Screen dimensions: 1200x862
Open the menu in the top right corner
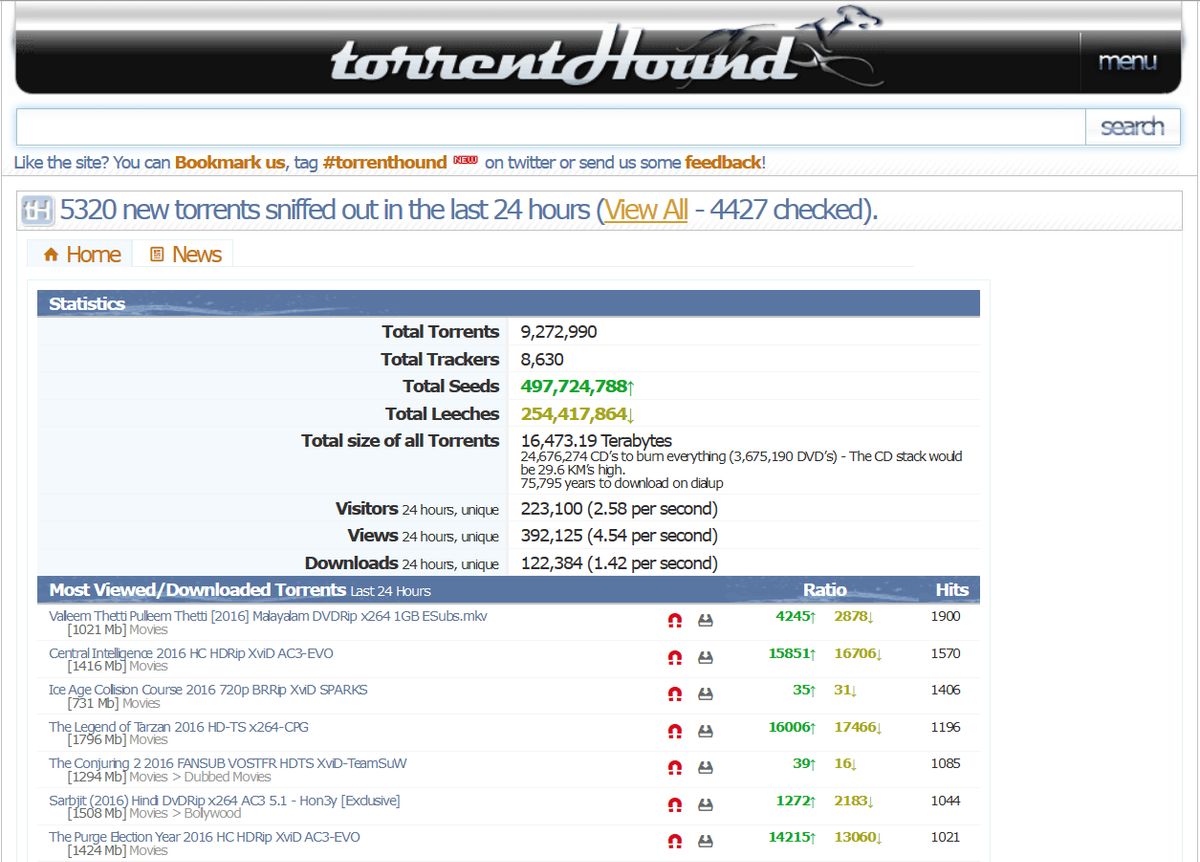click(1129, 60)
